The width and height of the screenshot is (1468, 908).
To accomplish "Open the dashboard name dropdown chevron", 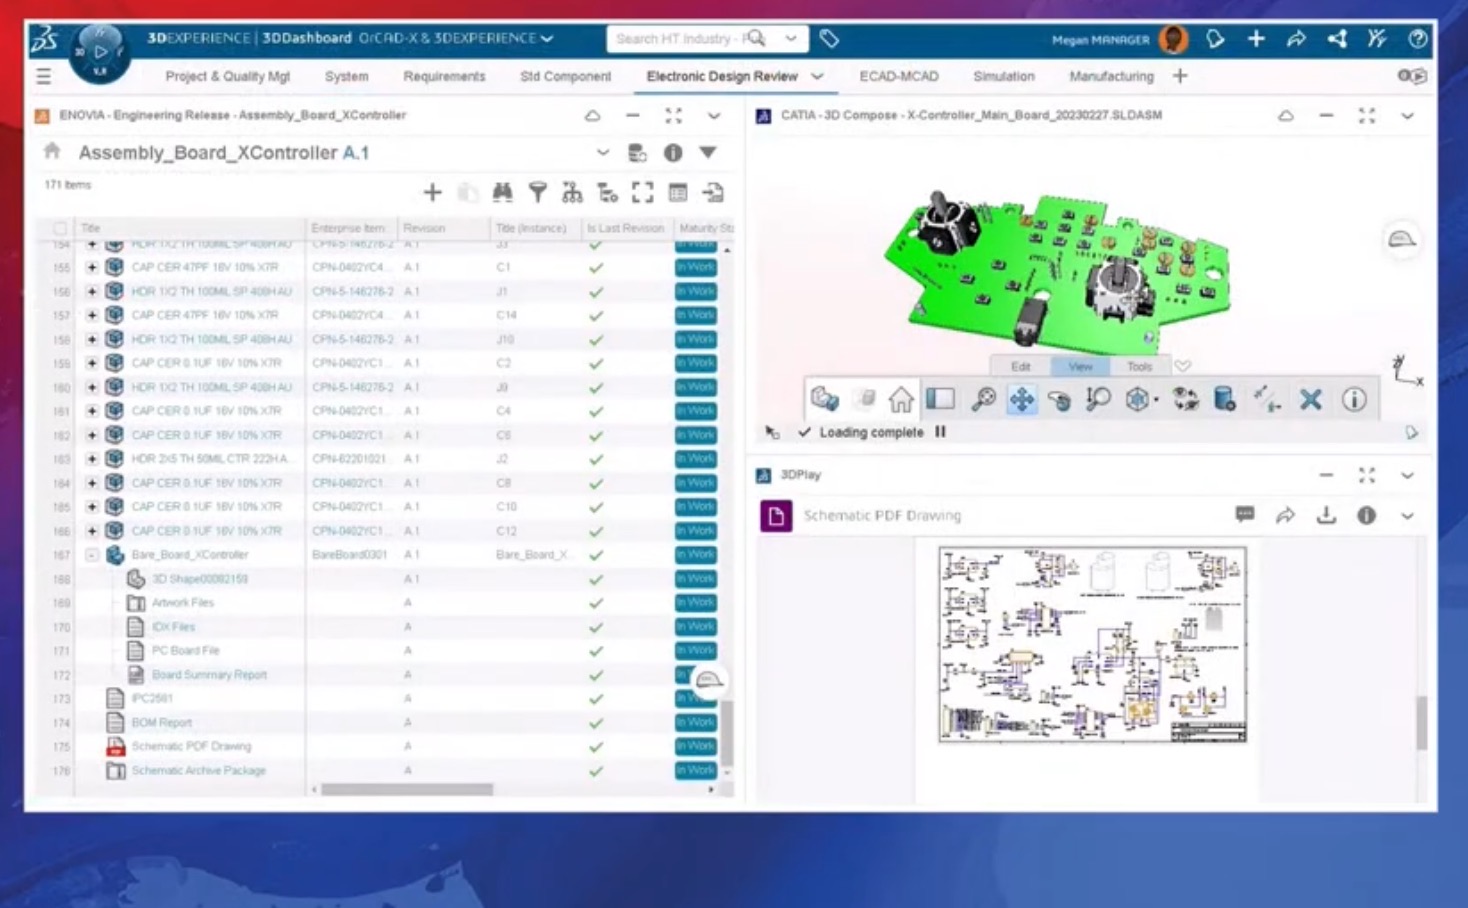I will coord(547,38).
